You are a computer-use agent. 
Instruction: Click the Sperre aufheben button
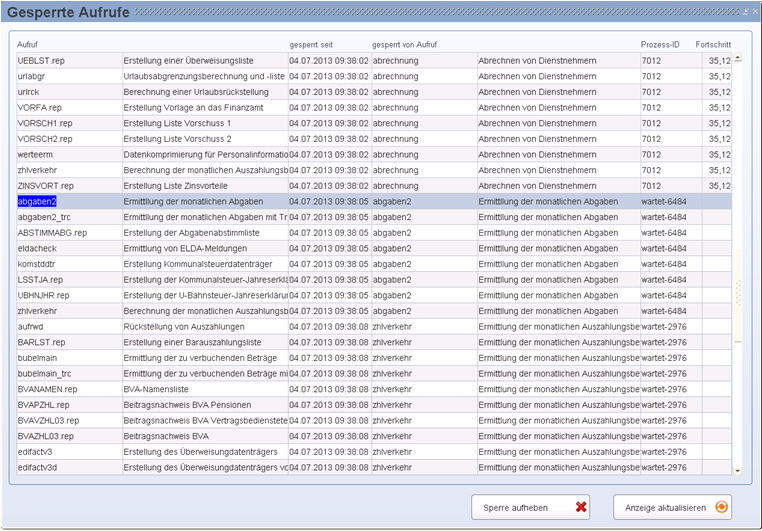click(x=530, y=507)
